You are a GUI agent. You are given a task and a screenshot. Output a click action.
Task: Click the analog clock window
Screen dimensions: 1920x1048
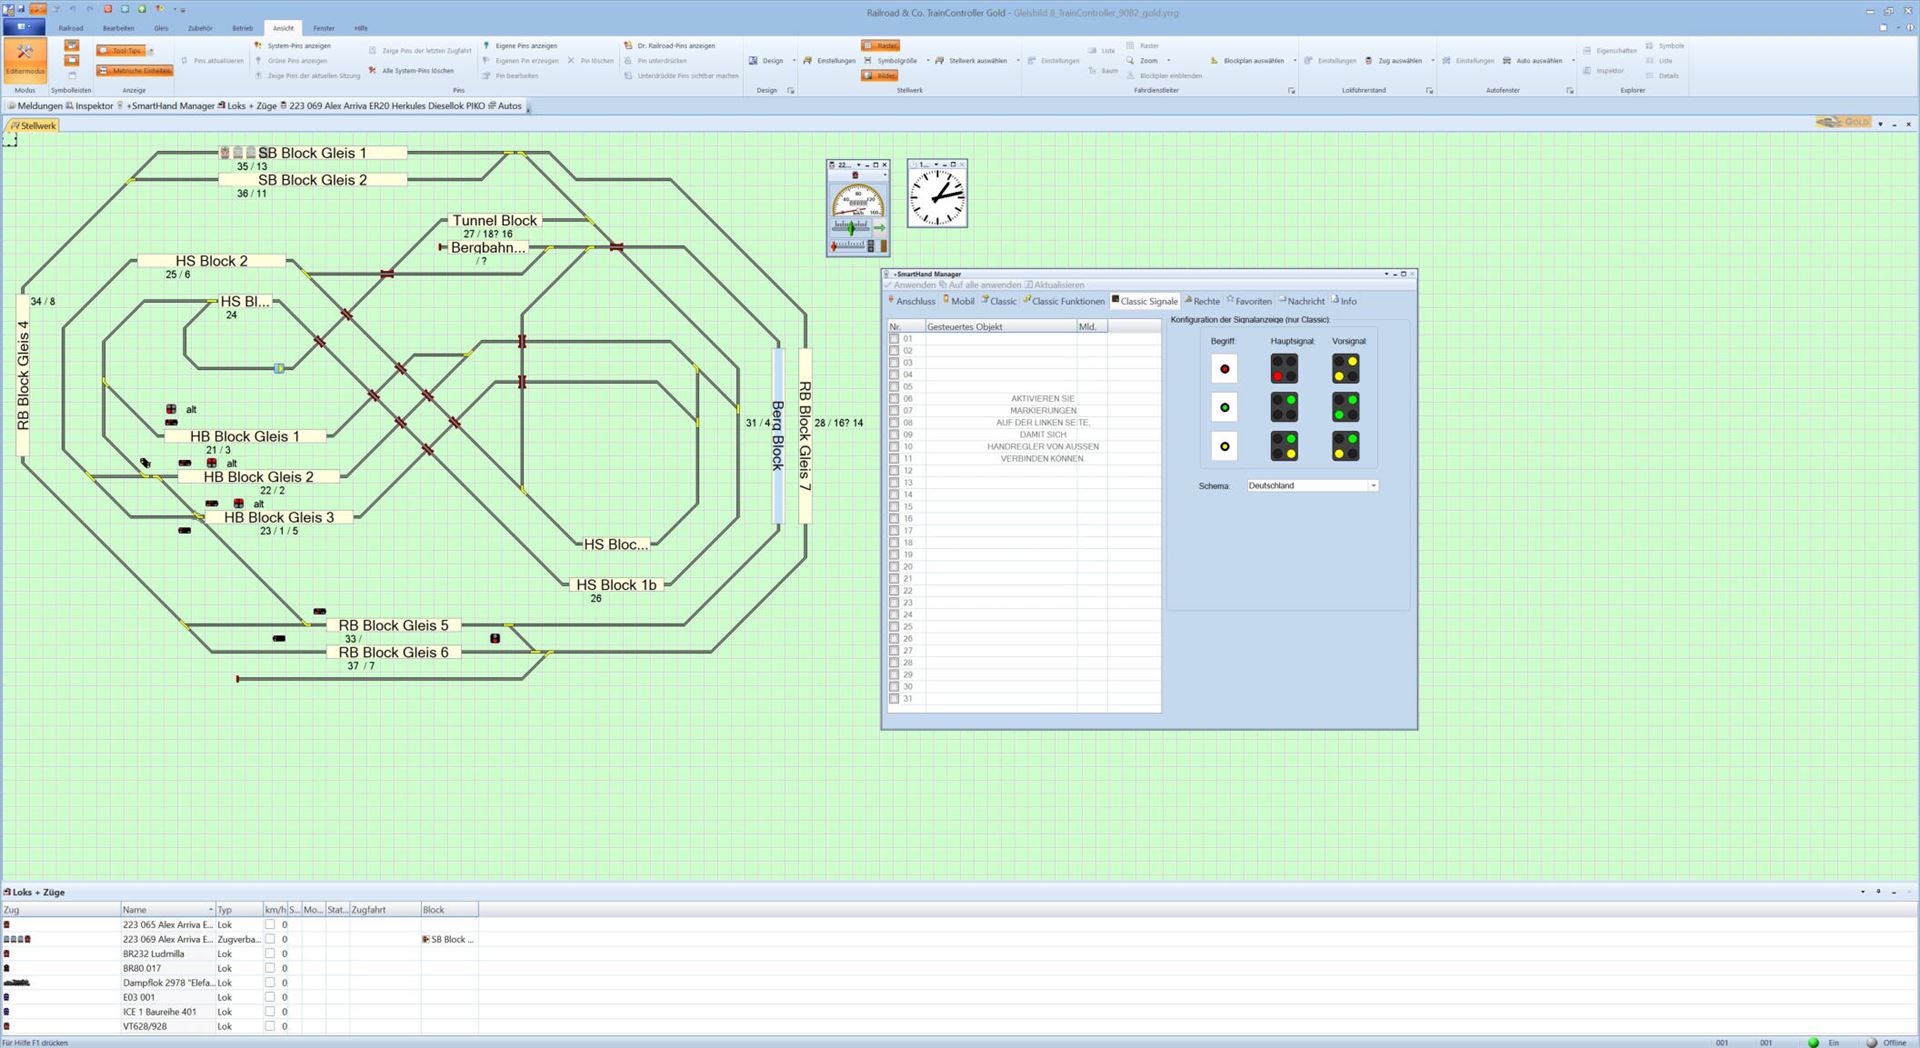point(937,197)
